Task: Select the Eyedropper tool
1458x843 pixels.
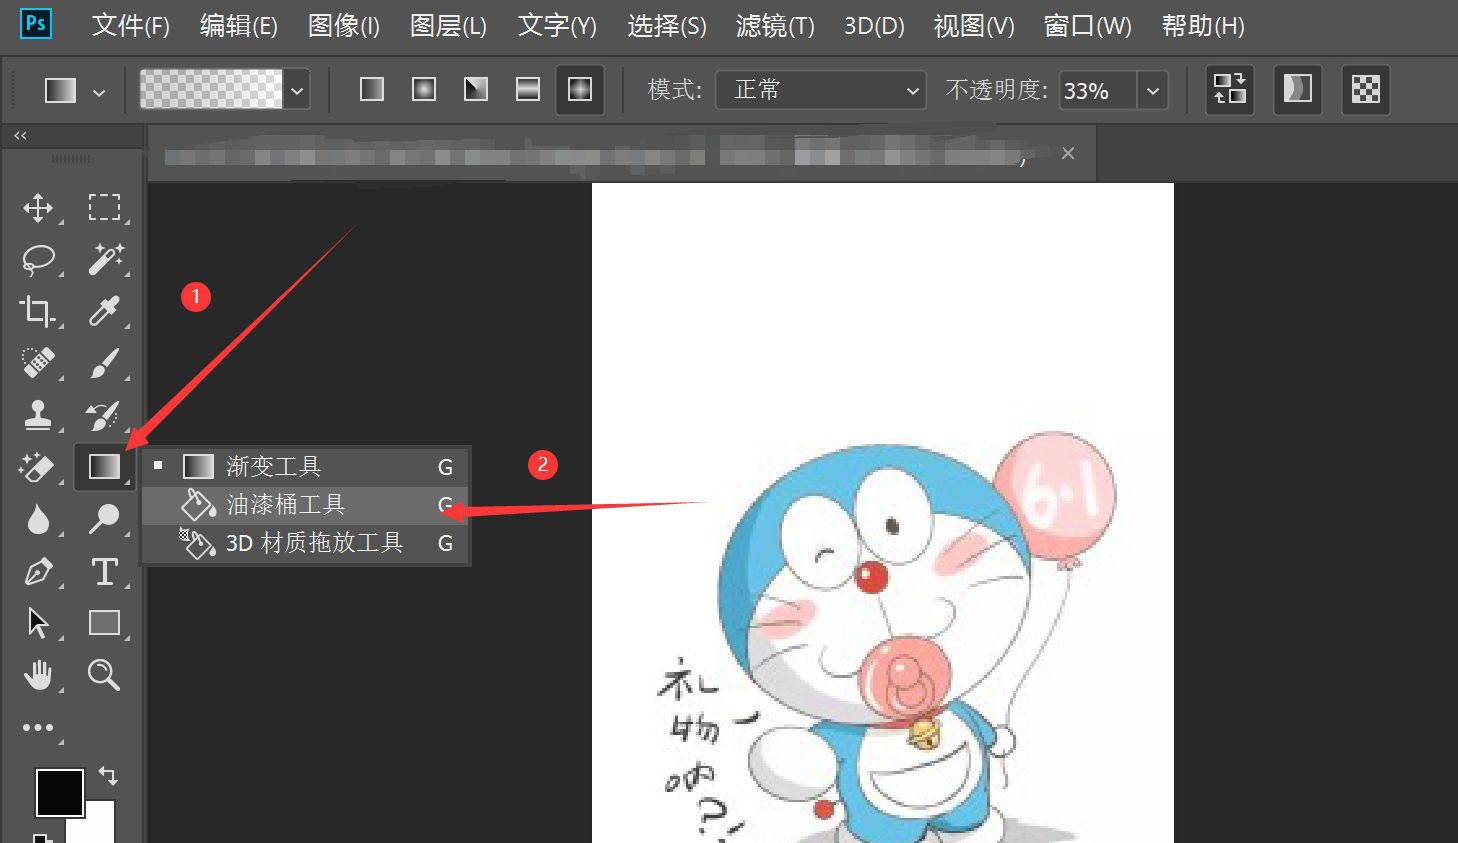Action: point(104,311)
